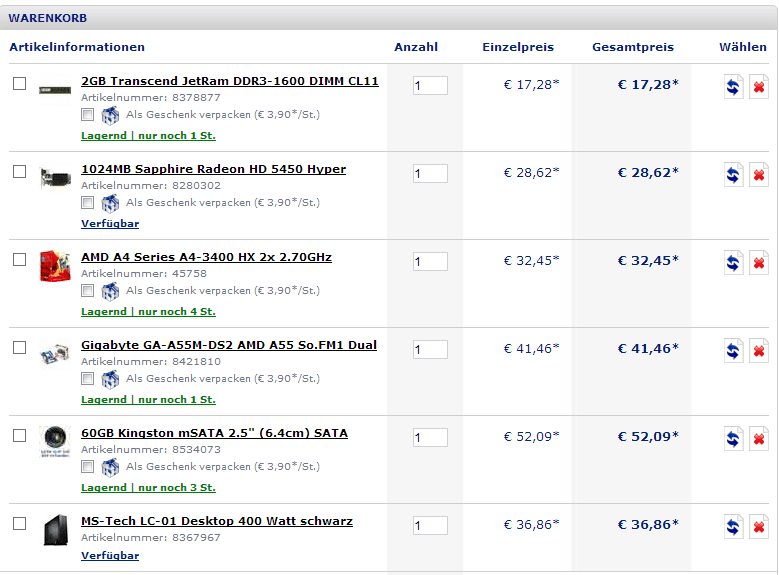
Task: Click gift box icon under Gigabyte GA-A55M
Action: point(110,379)
